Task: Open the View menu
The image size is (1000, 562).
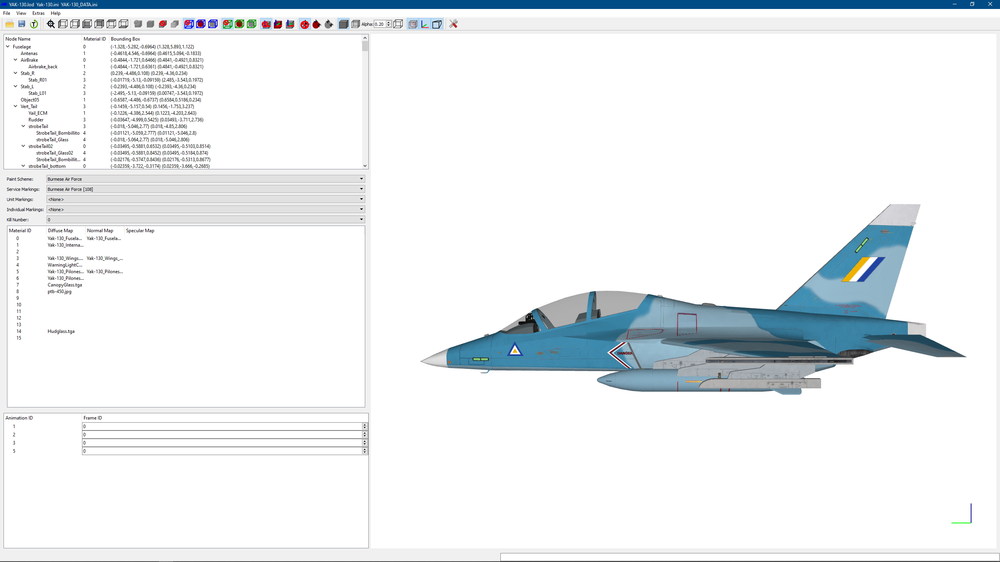Action: [21, 13]
